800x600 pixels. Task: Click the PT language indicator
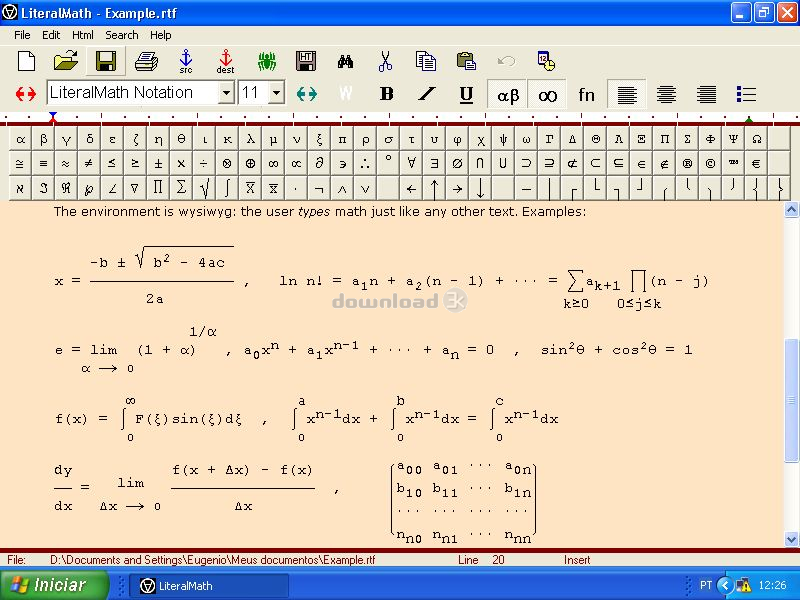point(705,585)
